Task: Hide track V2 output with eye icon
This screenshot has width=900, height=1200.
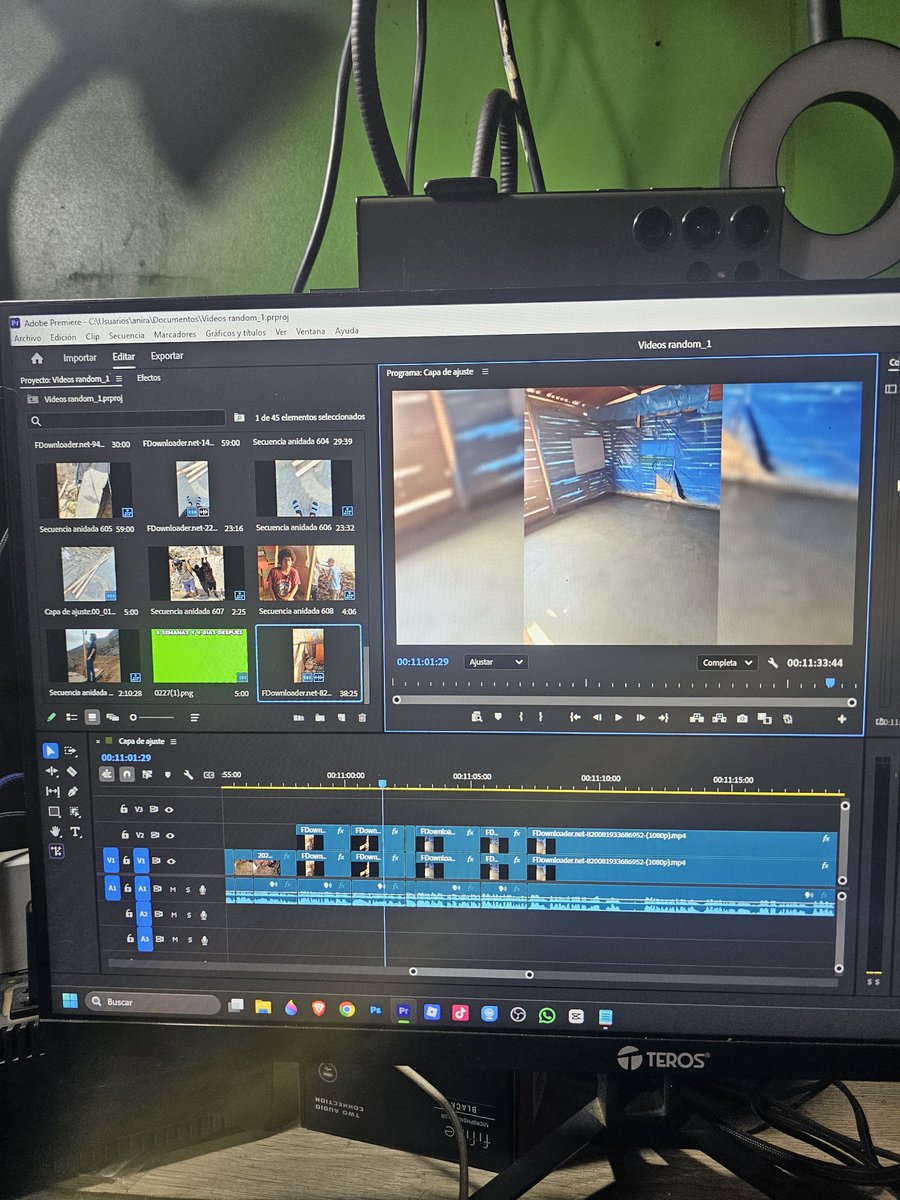Action: pyautogui.click(x=171, y=835)
